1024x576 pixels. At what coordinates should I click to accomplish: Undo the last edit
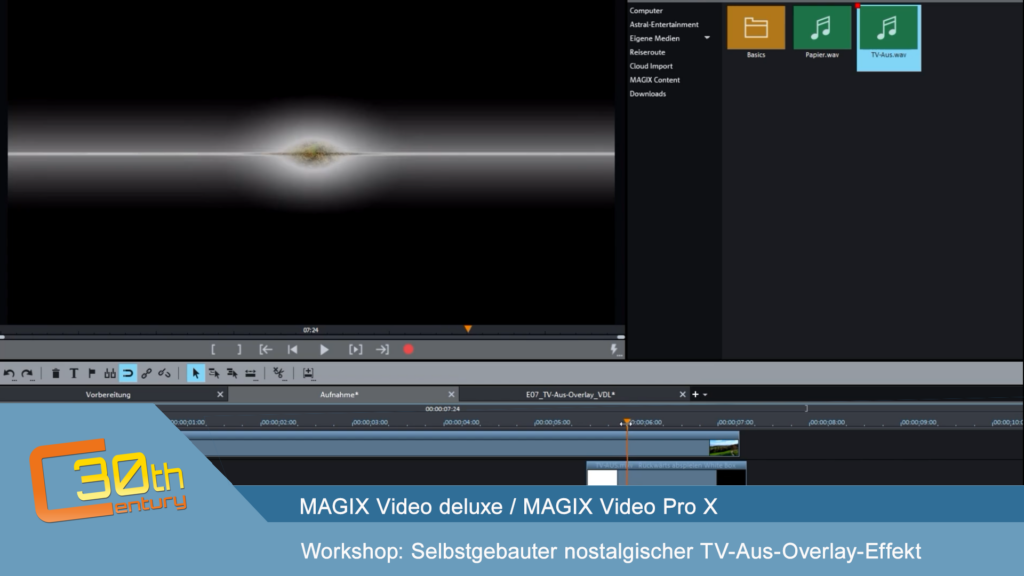9,374
